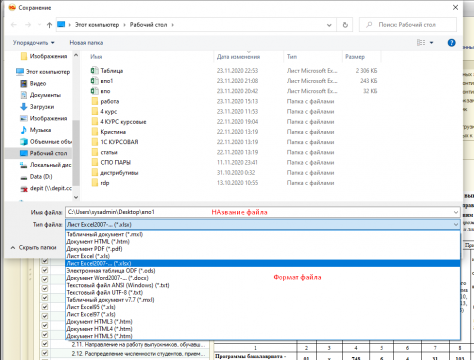Select Этот компьютер in the sidebar
The image size is (474, 360).
coord(43,72)
